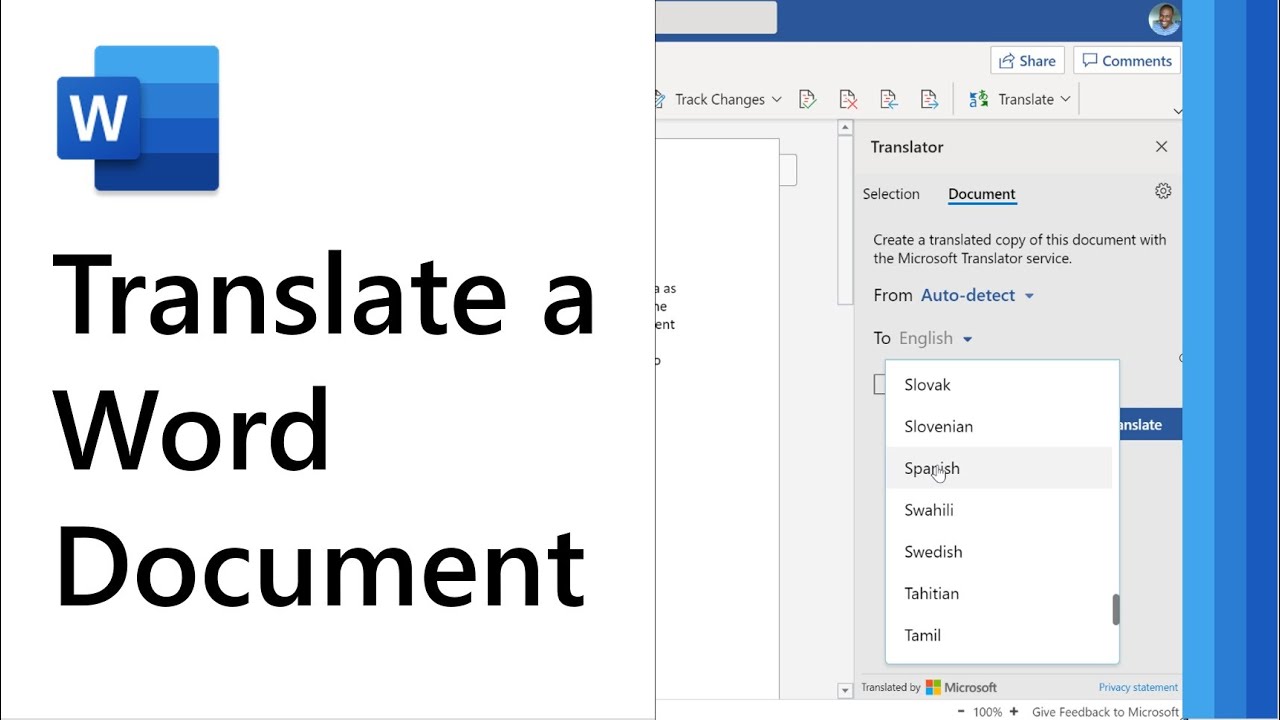Click the Translate ribbon button

[1012, 99]
